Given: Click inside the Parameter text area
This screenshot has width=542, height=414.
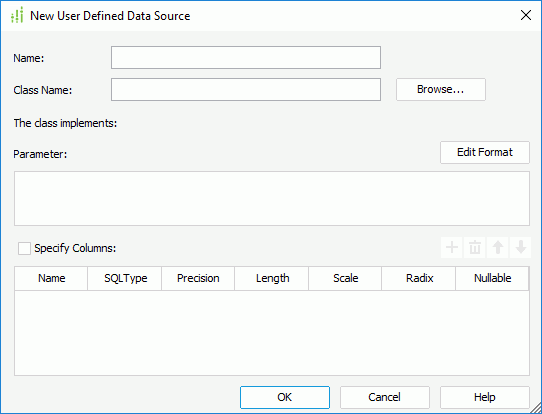Looking at the screenshot, I should click(x=272, y=198).
